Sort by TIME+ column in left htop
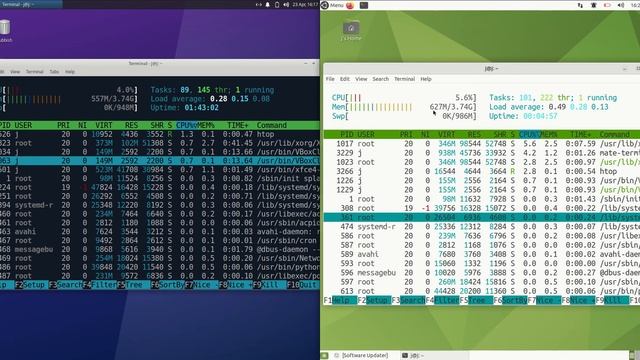The image size is (640, 360). coord(238,125)
